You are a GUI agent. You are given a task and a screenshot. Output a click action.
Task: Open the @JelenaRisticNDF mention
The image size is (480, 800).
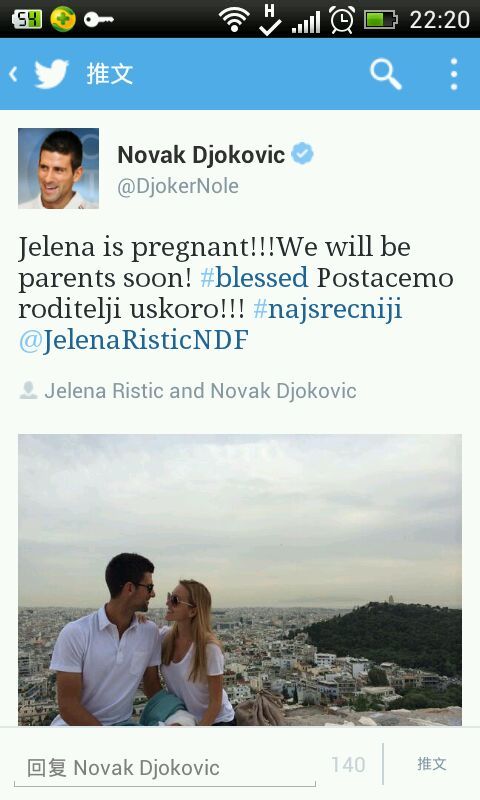pyautogui.click(x=134, y=340)
